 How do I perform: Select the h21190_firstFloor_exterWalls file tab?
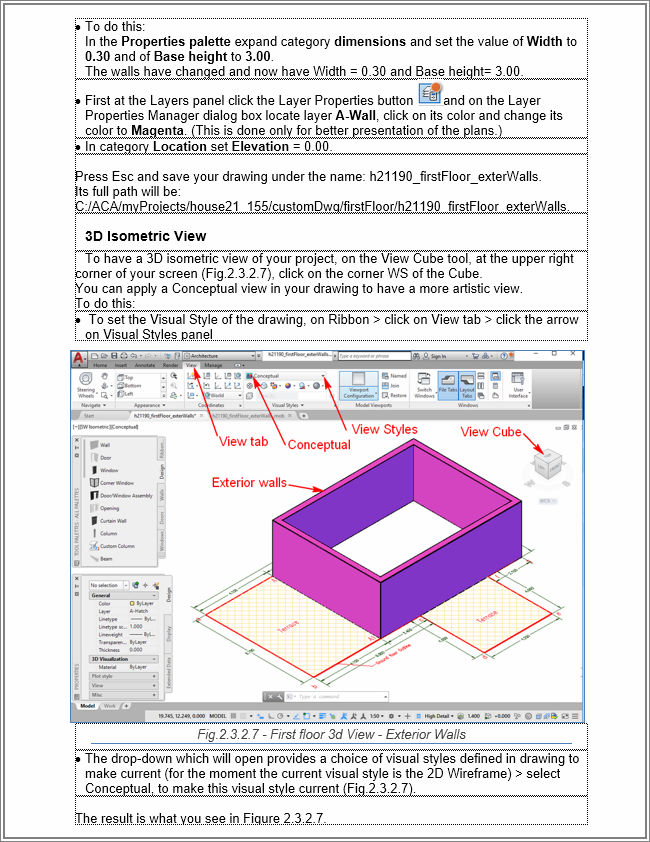tap(164, 416)
